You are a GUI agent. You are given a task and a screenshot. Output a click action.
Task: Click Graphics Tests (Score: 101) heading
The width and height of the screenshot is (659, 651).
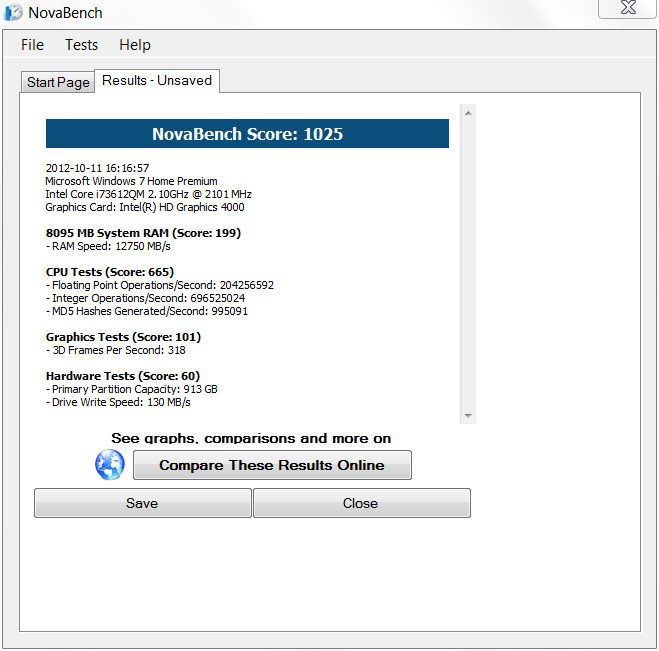pyautogui.click(x=123, y=337)
